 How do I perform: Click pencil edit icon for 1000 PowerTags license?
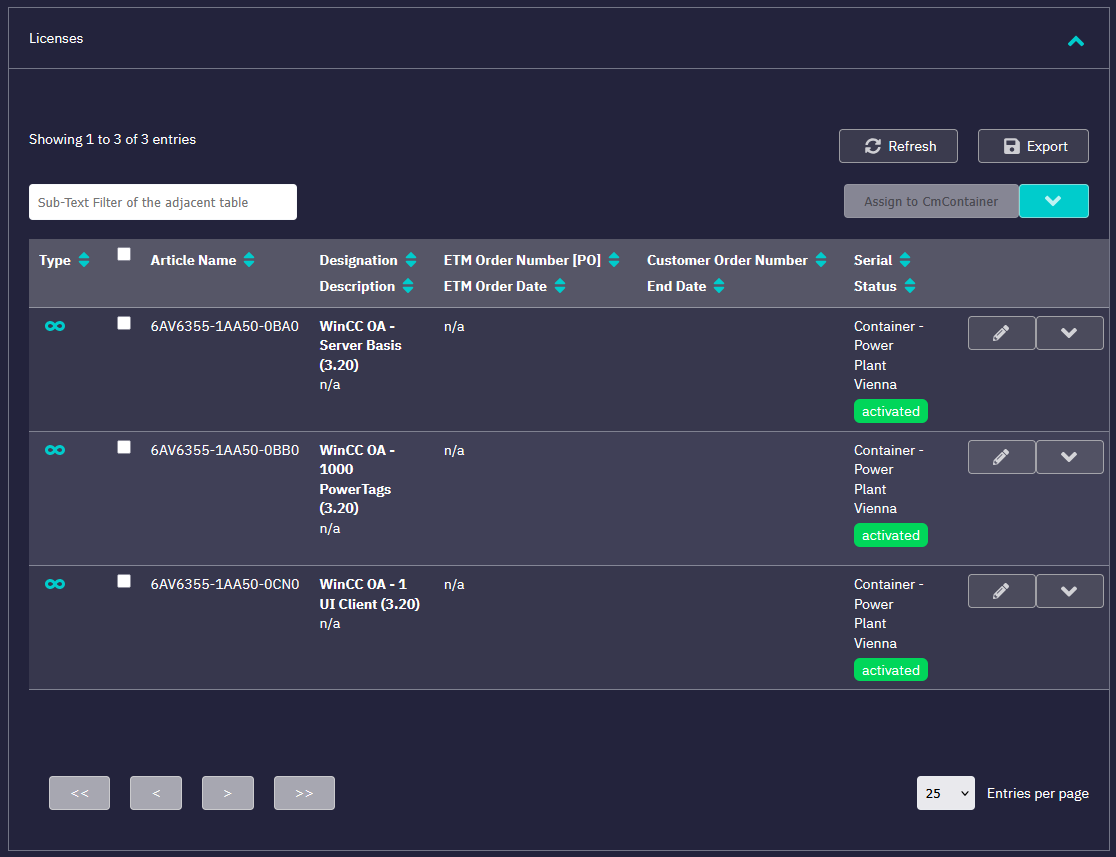click(1001, 457)
